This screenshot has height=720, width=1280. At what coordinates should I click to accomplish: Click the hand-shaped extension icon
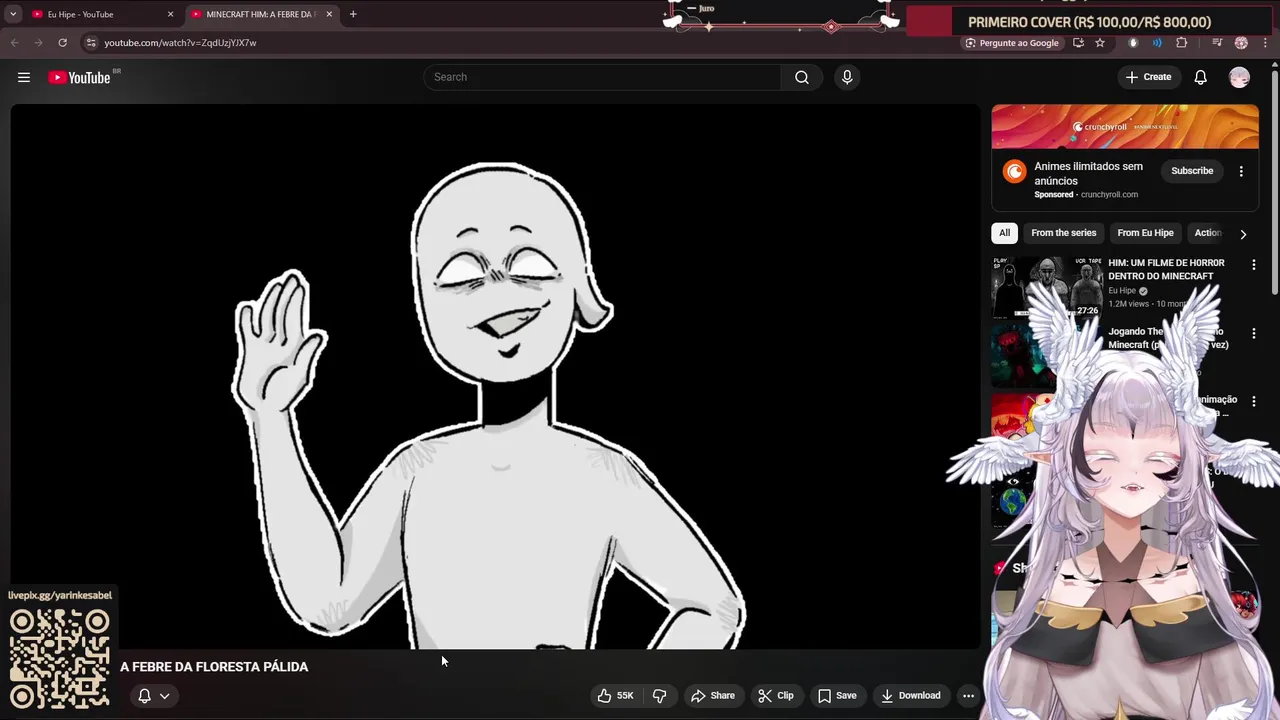pos(1133,43)
